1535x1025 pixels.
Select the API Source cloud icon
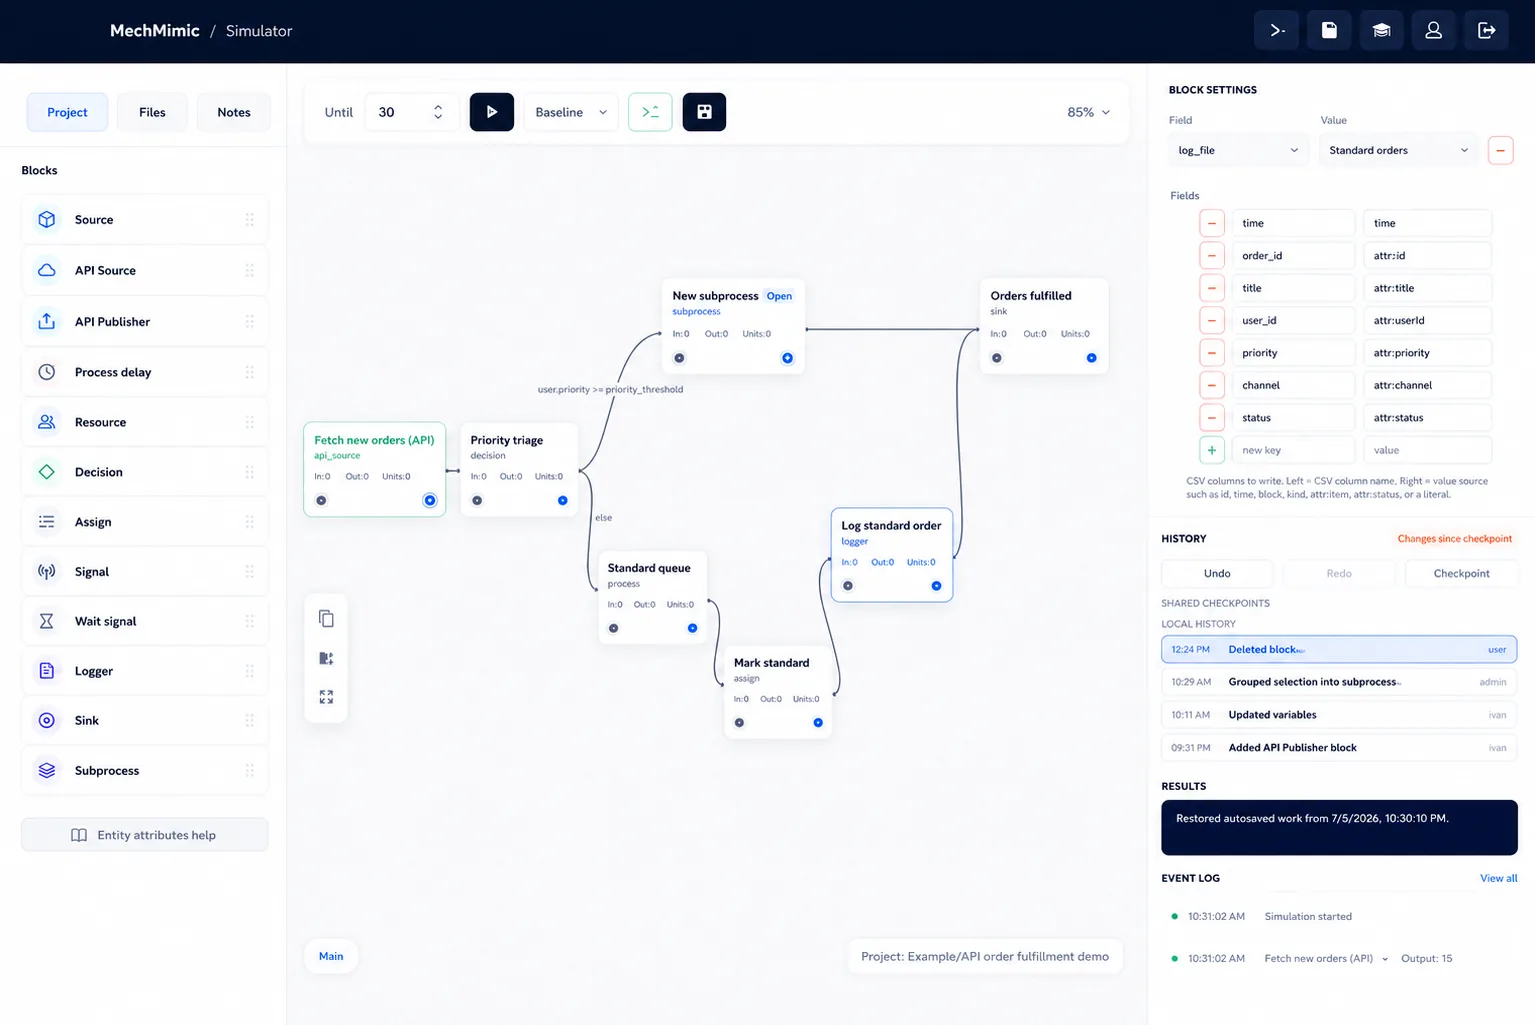pos(47,271)
